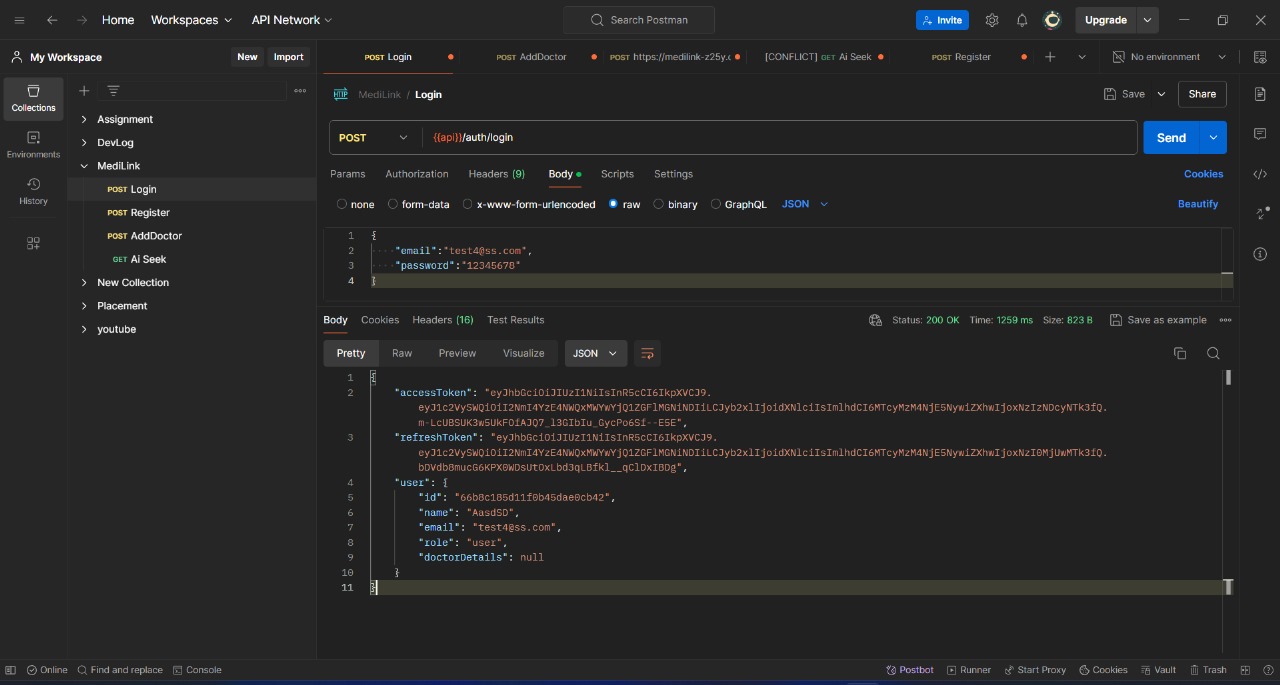Open the Upgrade dropdown arrow

pos(1147,20)
